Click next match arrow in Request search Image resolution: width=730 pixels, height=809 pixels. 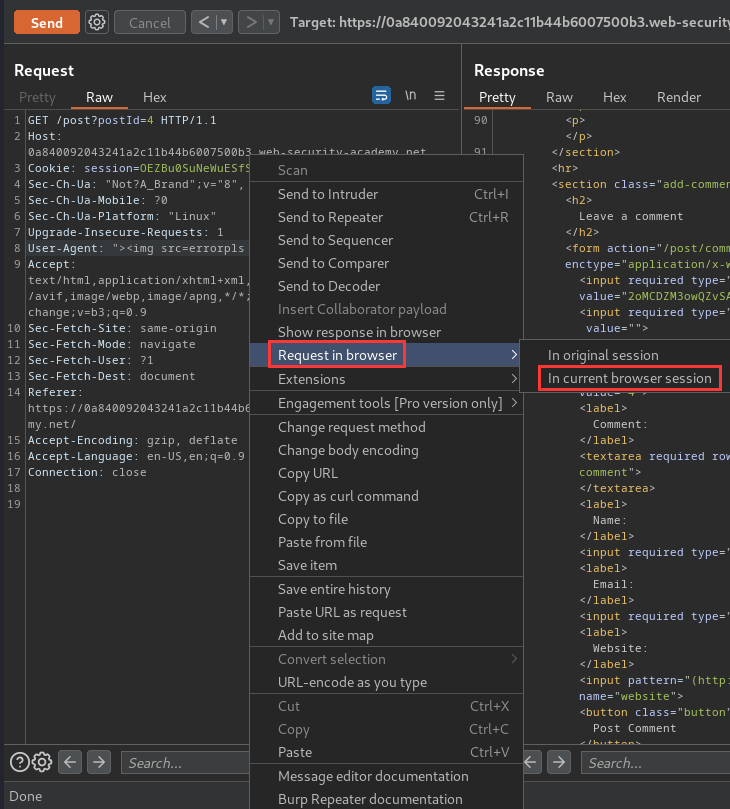pyautogui.click(x=99, y=762)
